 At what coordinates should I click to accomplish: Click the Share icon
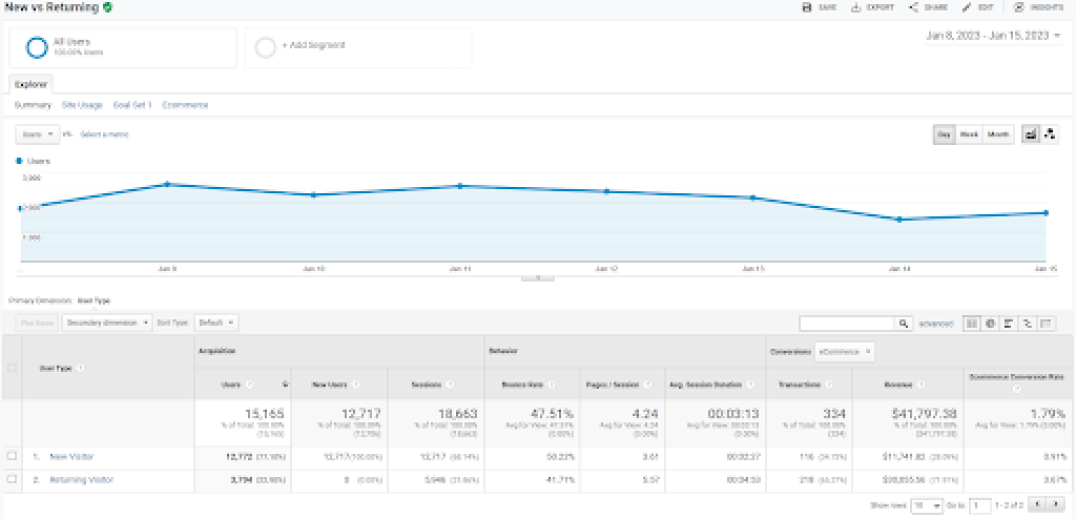[x=914, y=7]
